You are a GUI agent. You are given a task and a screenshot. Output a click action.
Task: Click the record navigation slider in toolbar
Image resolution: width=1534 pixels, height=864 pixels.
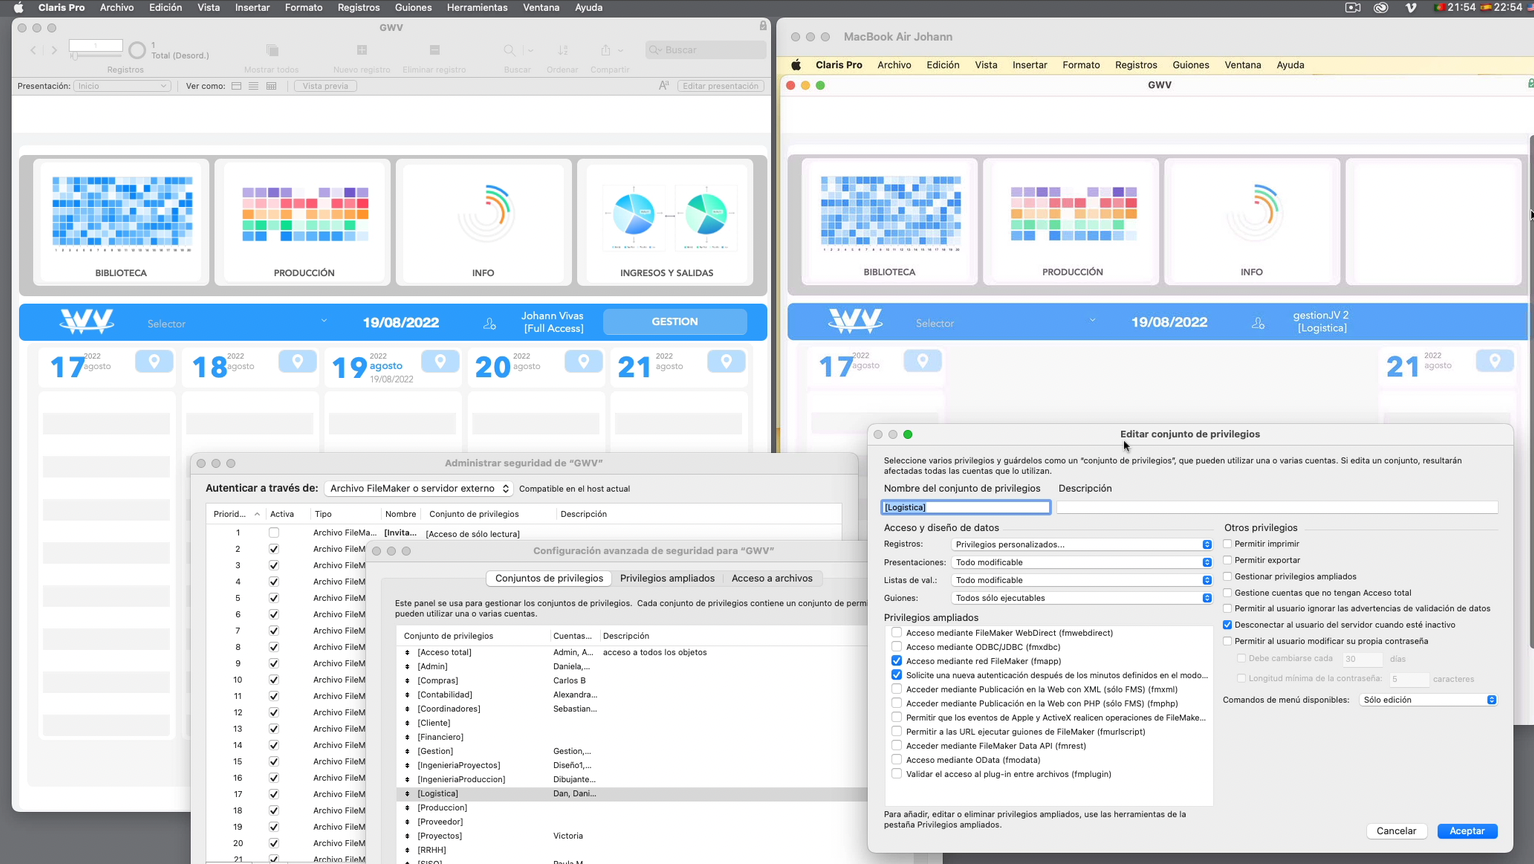(96, 56)
